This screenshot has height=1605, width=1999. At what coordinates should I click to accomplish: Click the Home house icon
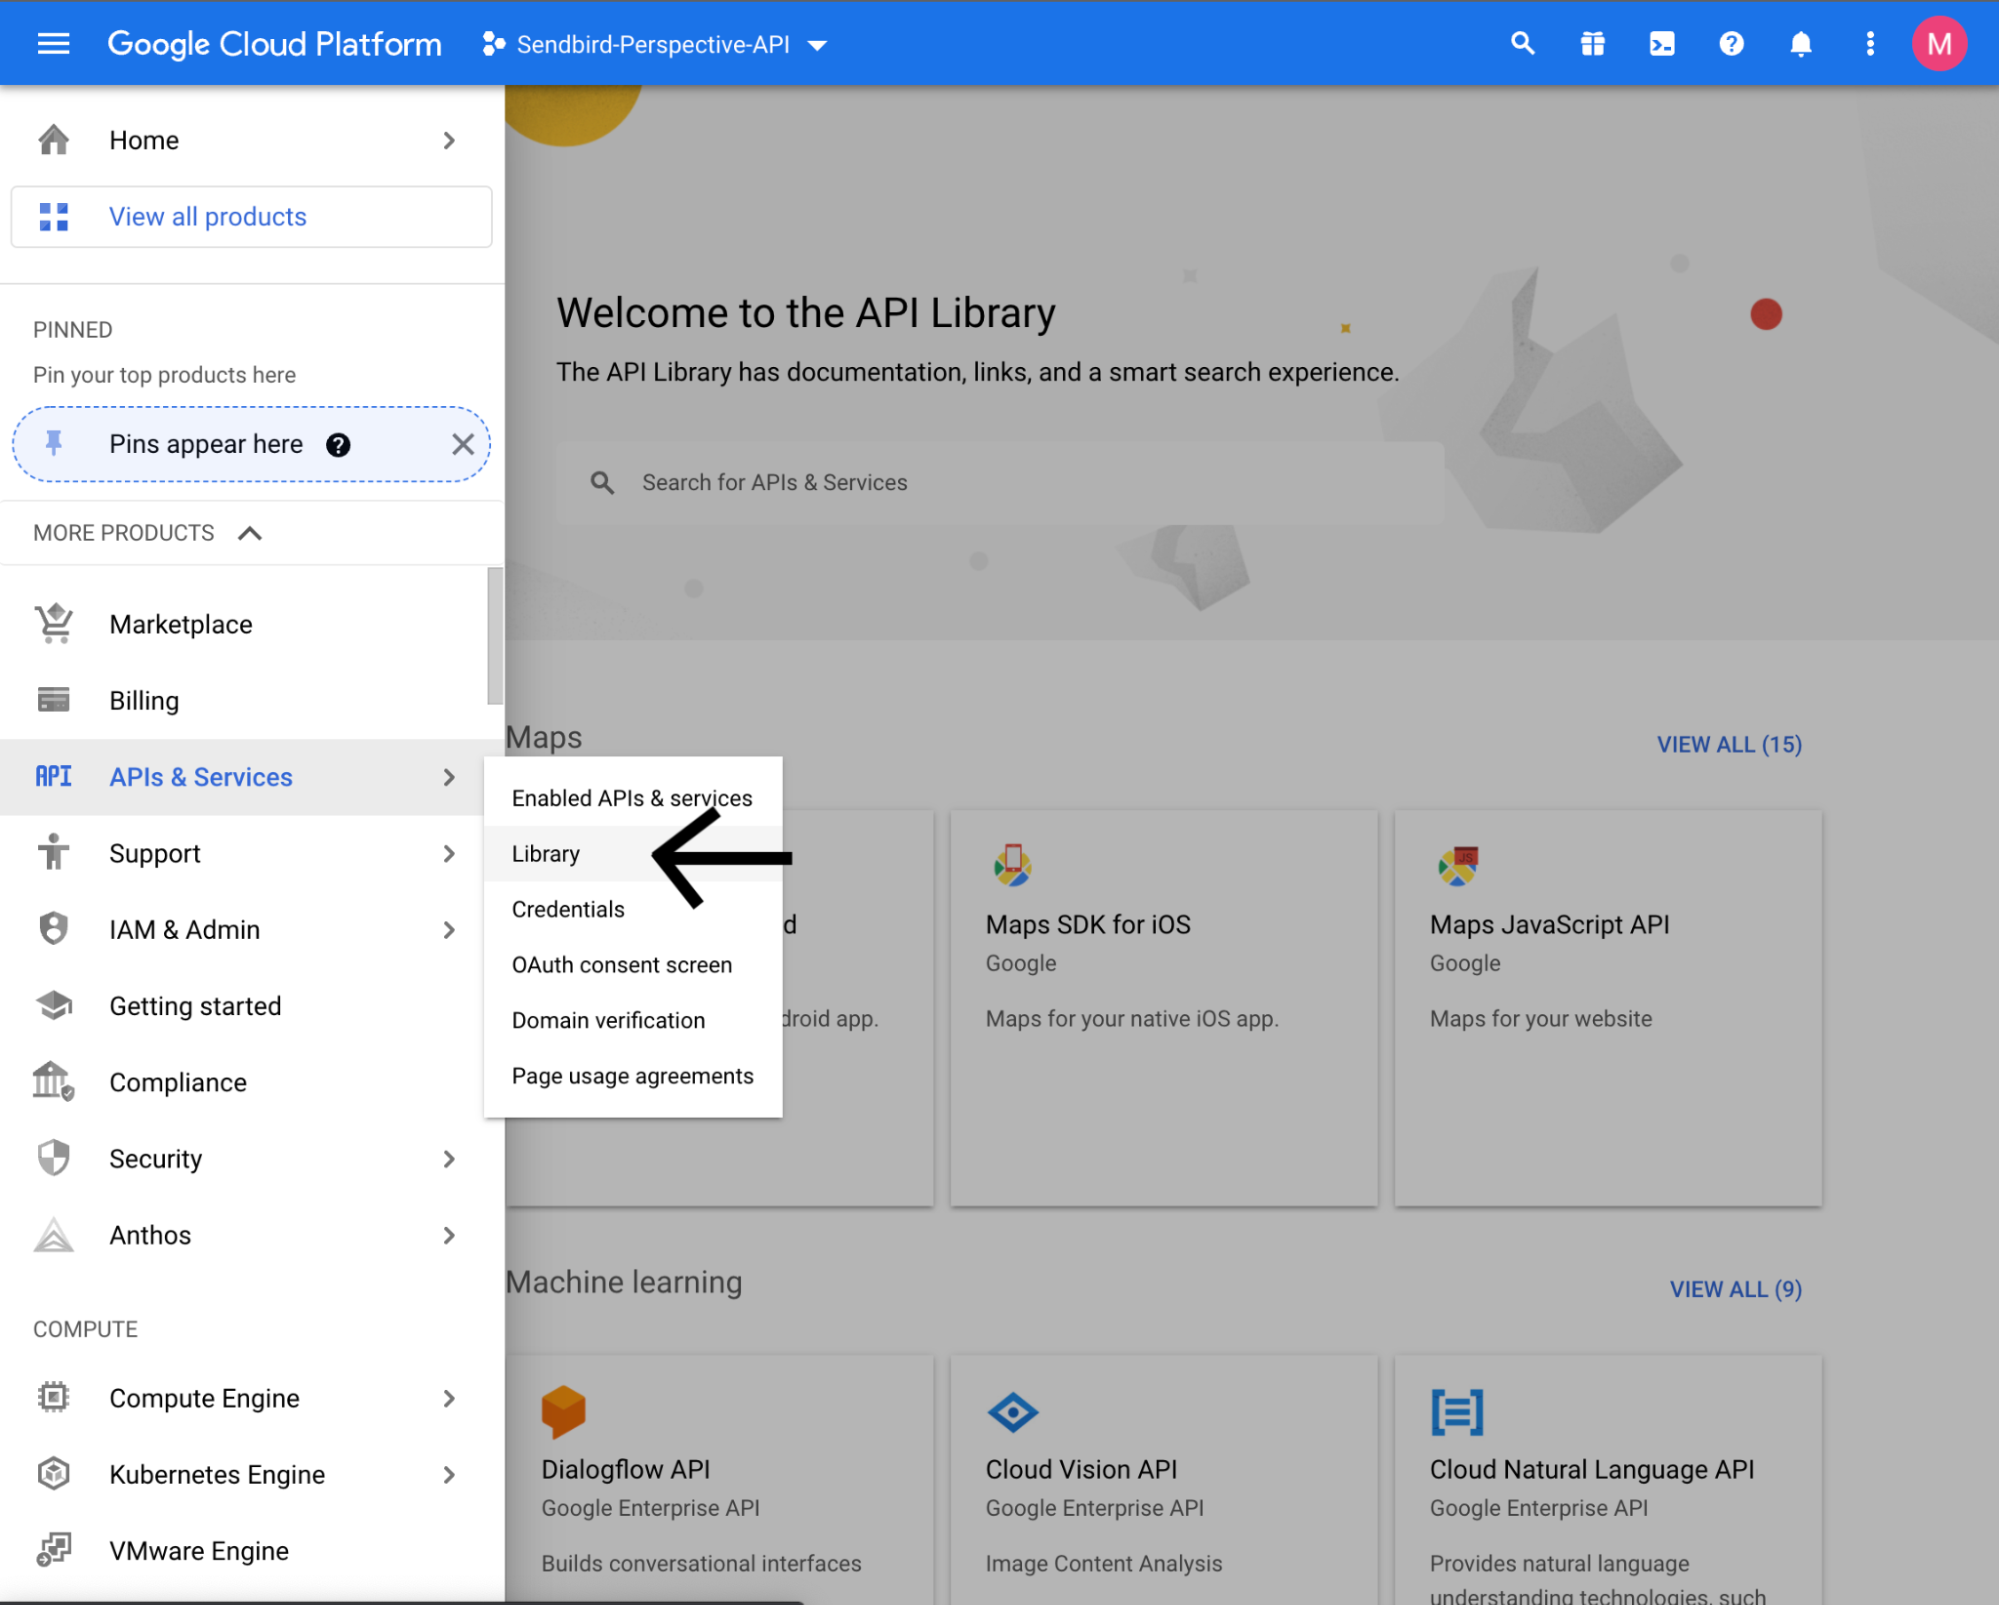point(54,140)
